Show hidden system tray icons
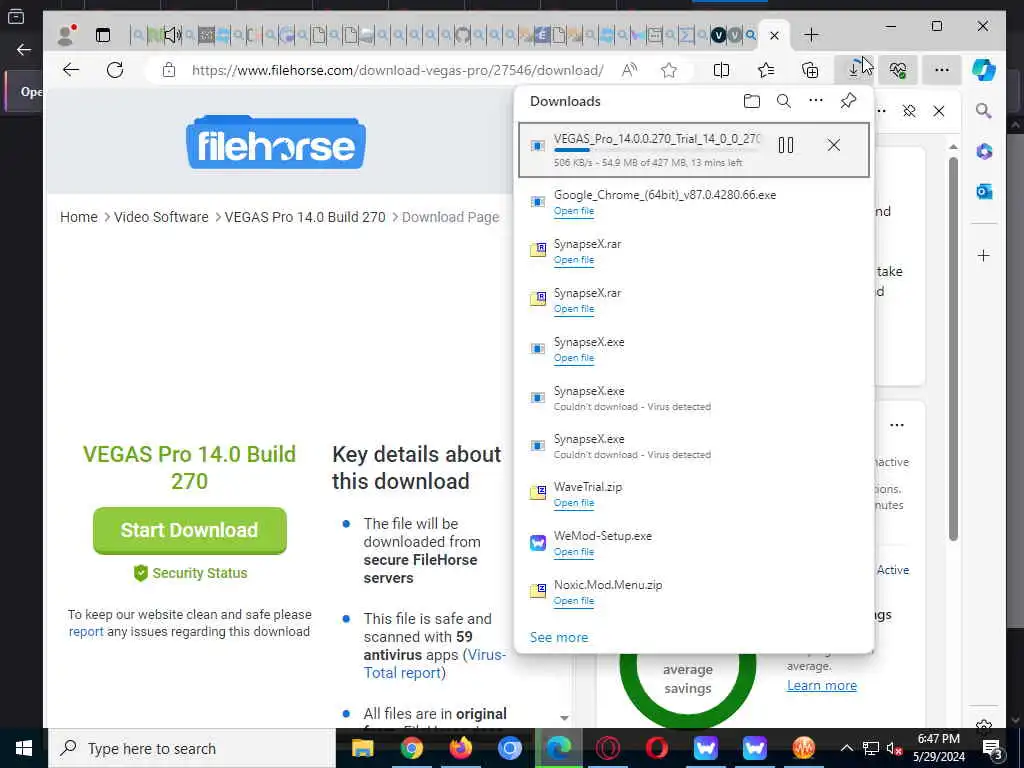This screenshot has width=1024, height=768. click(x=846, y=748)
